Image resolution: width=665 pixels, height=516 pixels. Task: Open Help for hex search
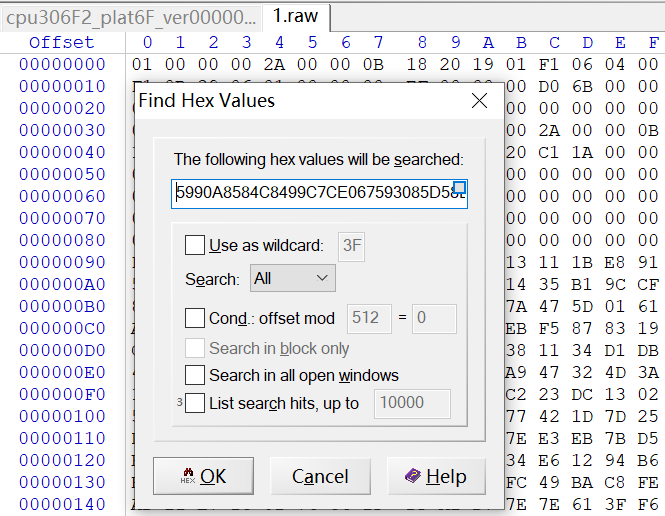(x=436, y=476)
